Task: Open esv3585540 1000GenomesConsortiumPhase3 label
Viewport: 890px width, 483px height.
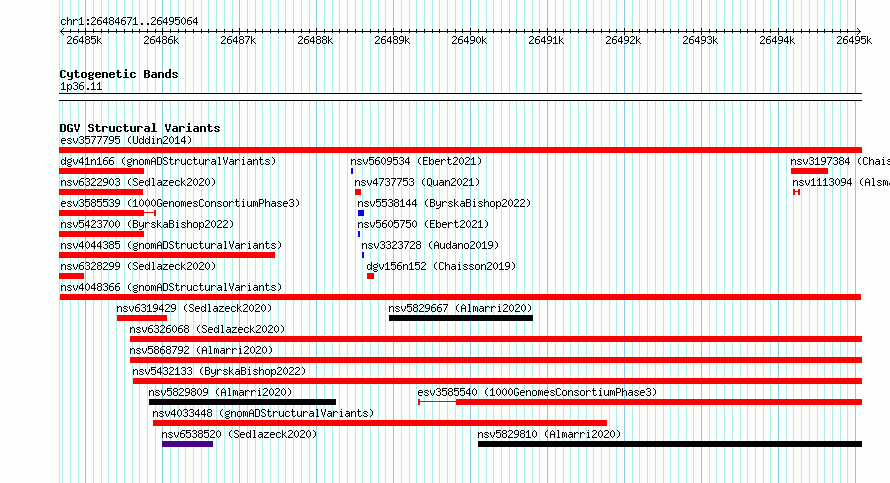Action: pos(537,392)
